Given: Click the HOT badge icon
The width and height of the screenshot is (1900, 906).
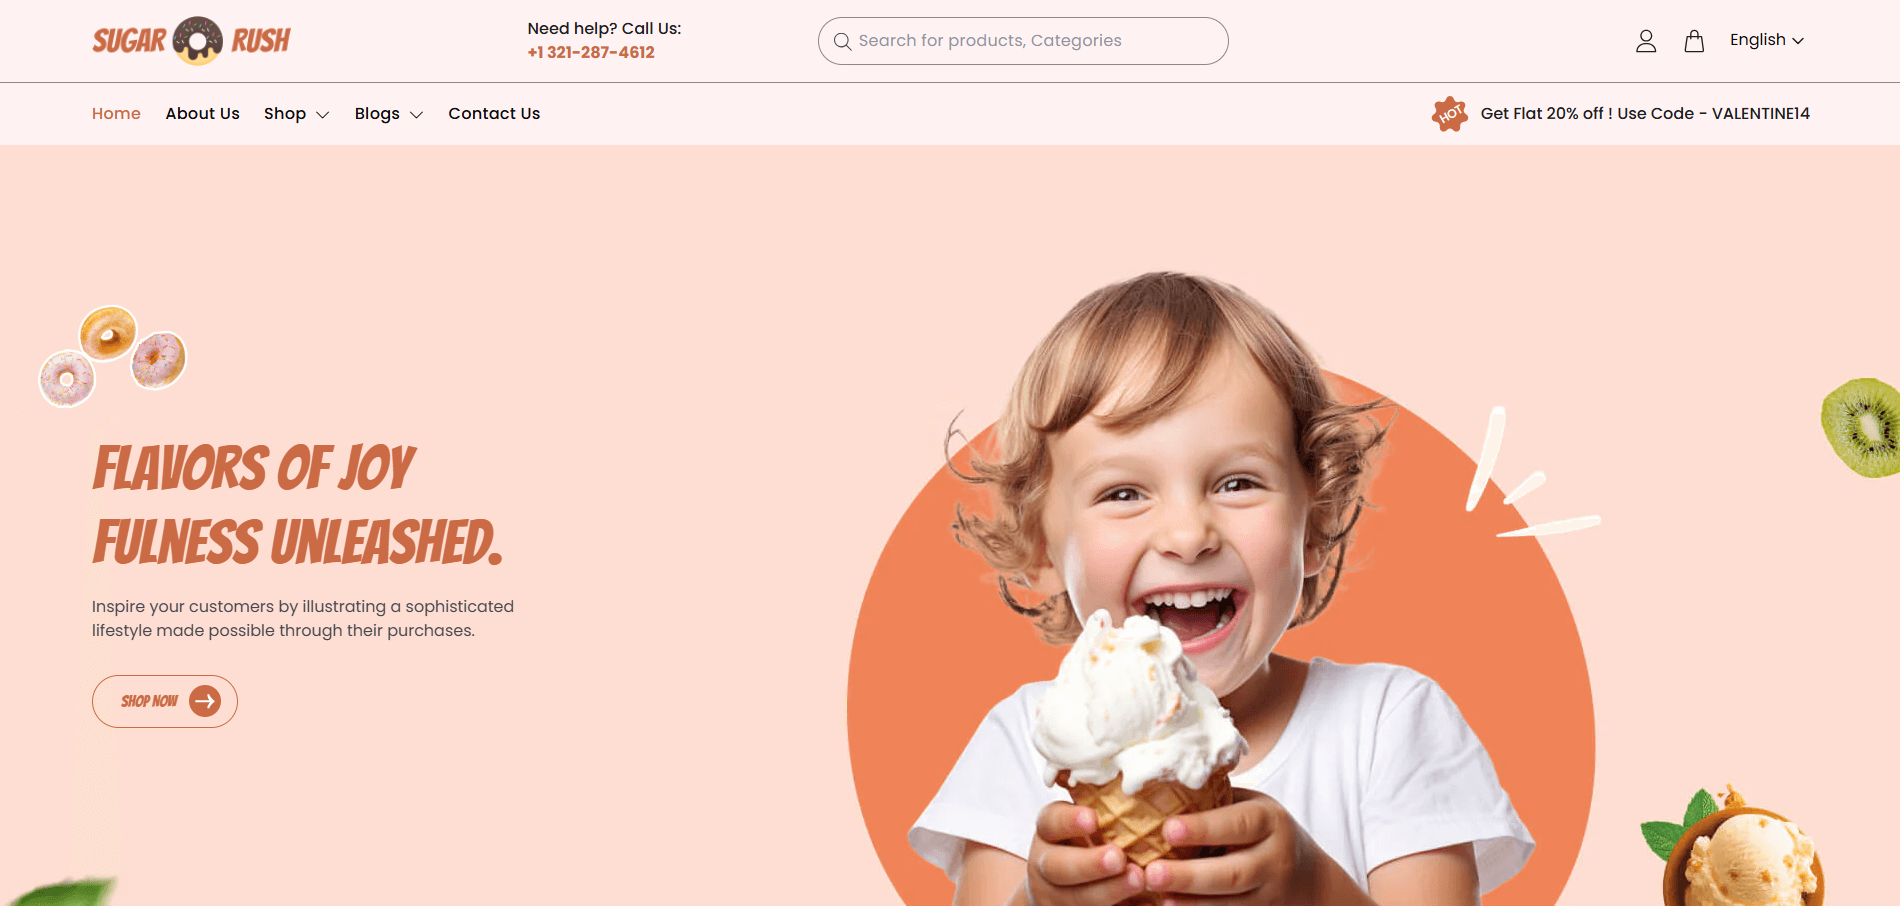Looking at the screenshot, I should tap(1450, 114).
